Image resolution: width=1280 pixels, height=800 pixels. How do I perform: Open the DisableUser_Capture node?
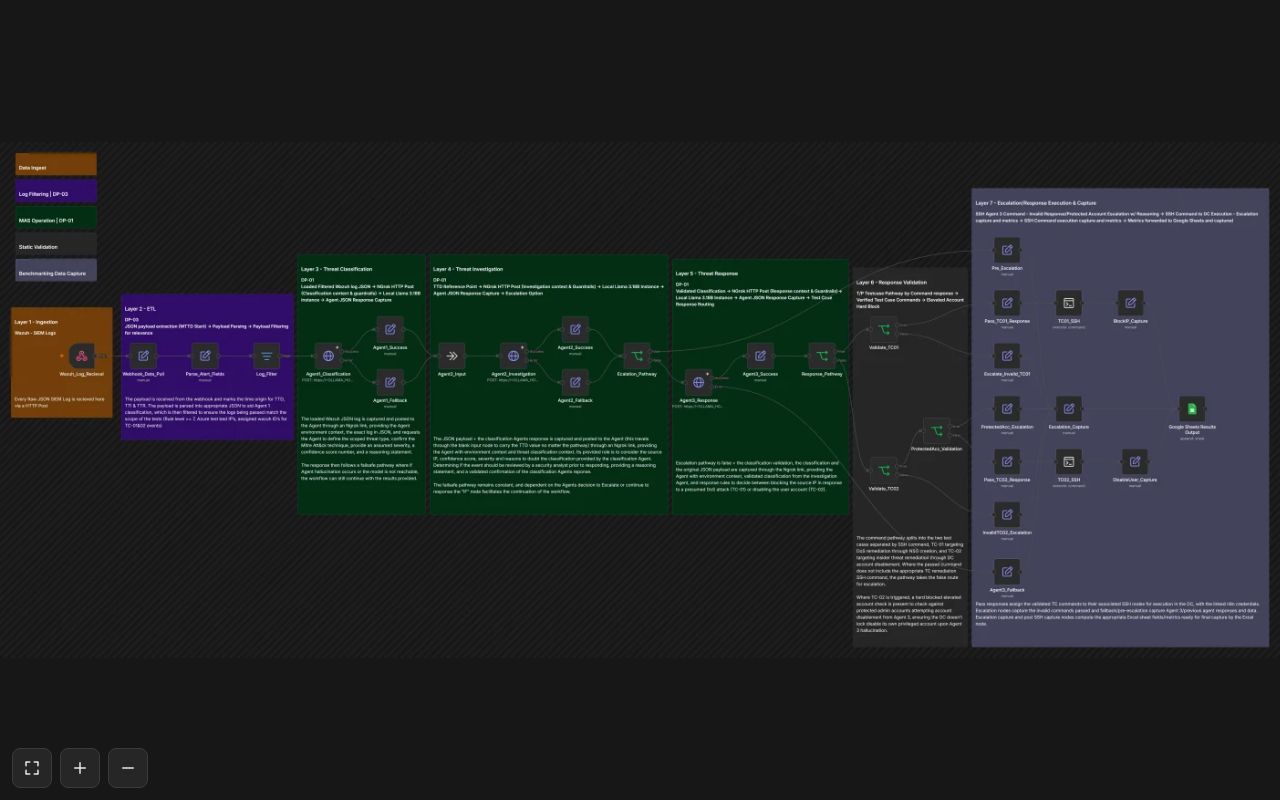tap(1135, 462)
